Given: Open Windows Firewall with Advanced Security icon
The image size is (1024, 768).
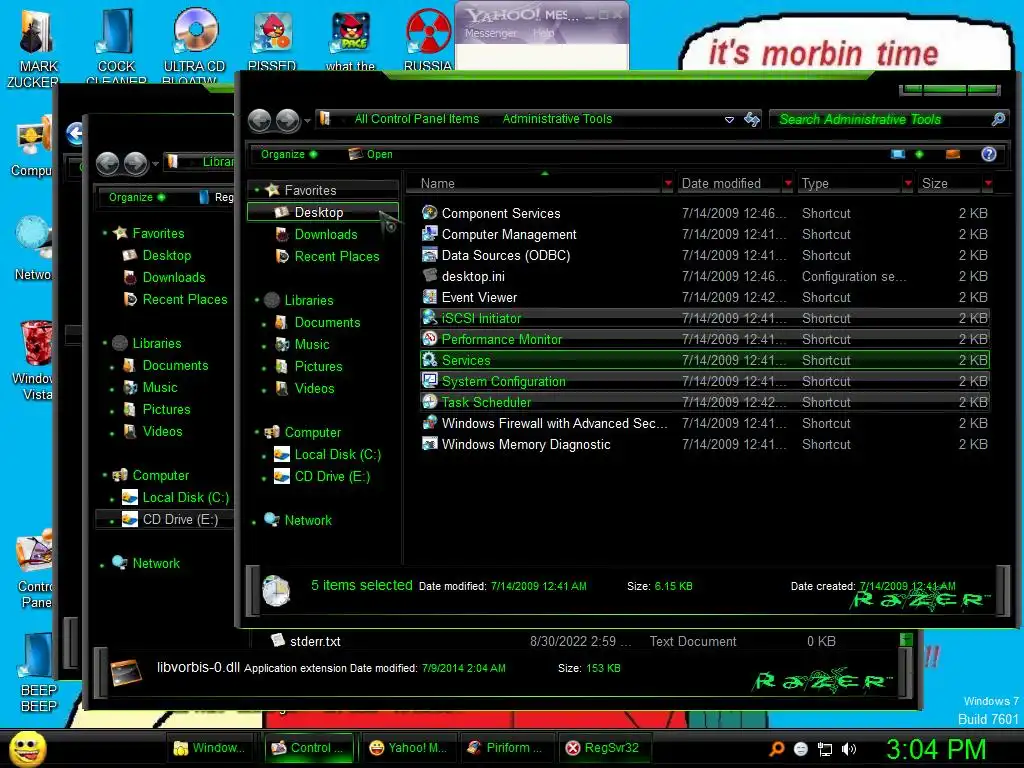Looking at the screenshot, I should pyautogui.click(x=429, y=423).
